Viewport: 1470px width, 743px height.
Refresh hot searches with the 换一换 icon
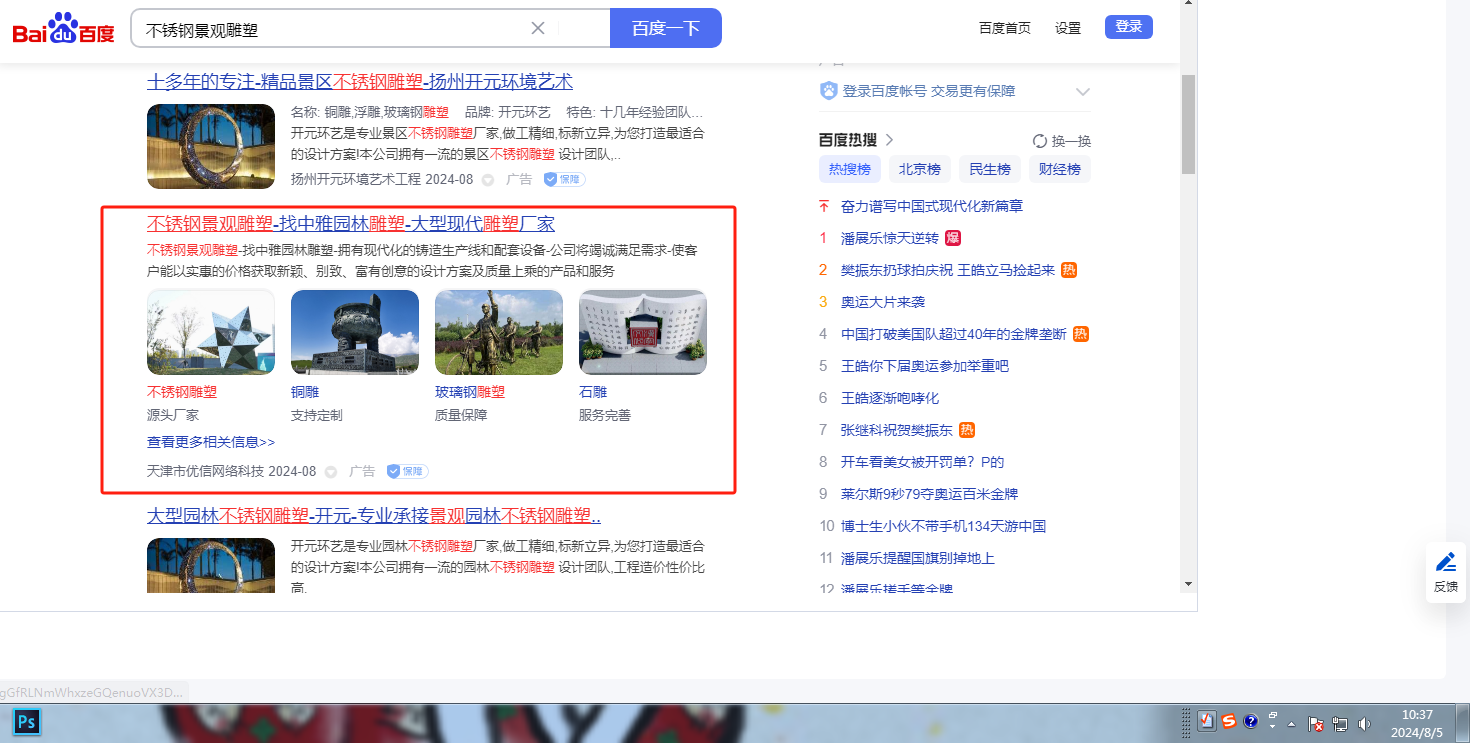pos(1040,141)
